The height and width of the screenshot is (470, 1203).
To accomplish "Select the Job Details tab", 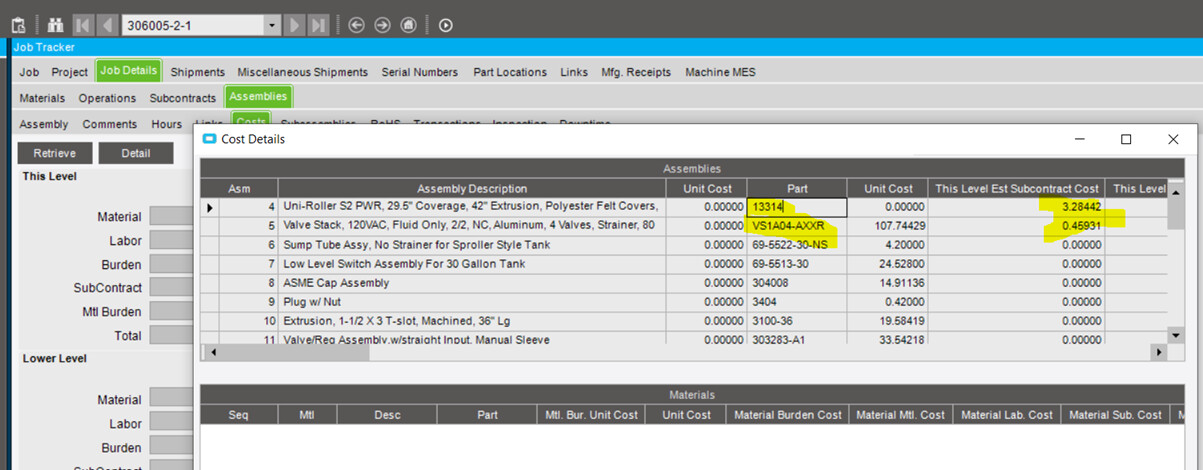I will [x=128, y=71].
